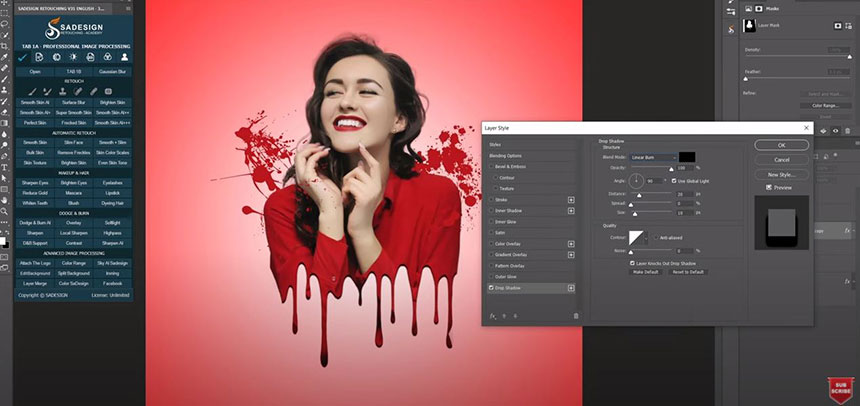Enable the Stroke effect checkbox
Viewport: 860px width, 406px height.
coord(491,200)
